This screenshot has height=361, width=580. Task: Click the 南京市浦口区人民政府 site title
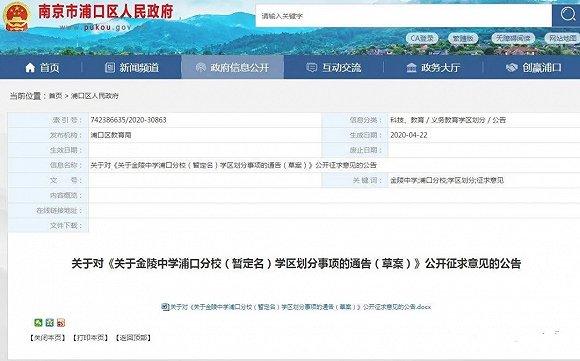pyautogui.click(x=106, y=11)
